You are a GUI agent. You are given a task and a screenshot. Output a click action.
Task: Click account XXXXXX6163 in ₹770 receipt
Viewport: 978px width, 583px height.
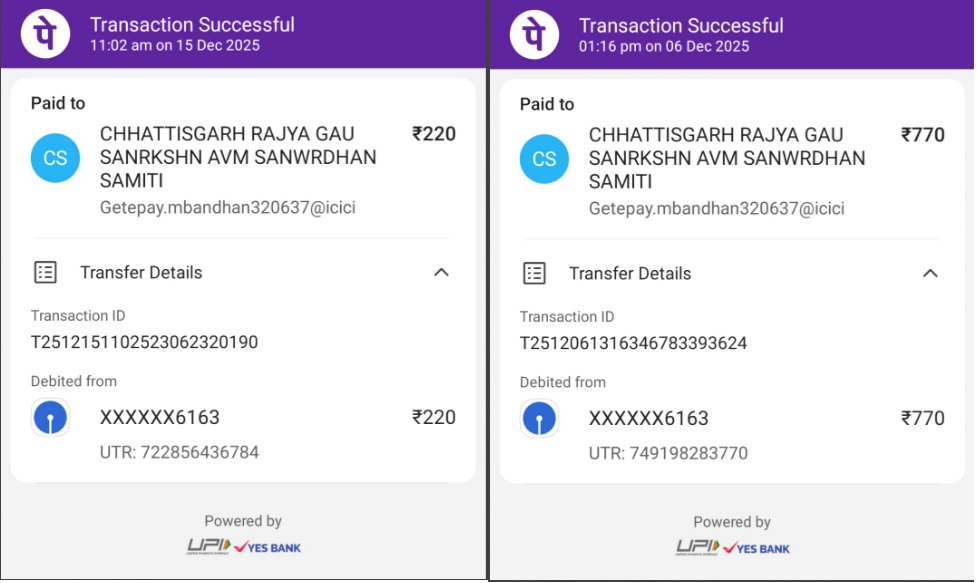pyautogui.click(x=648, y=419)
